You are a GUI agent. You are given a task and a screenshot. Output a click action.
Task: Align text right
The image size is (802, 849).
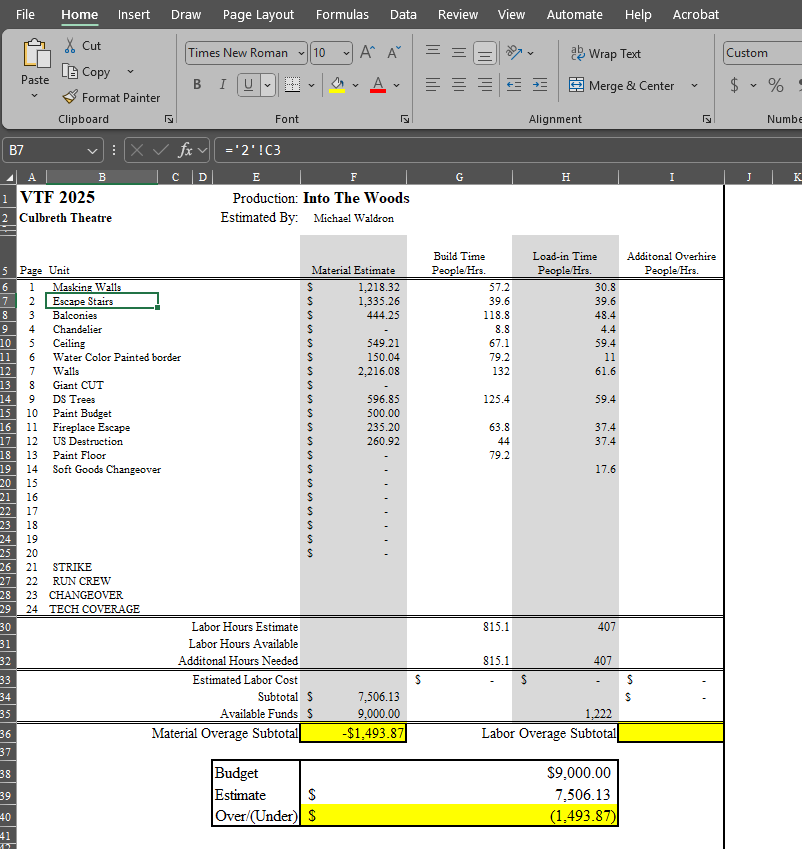click(x=485, y=84)
